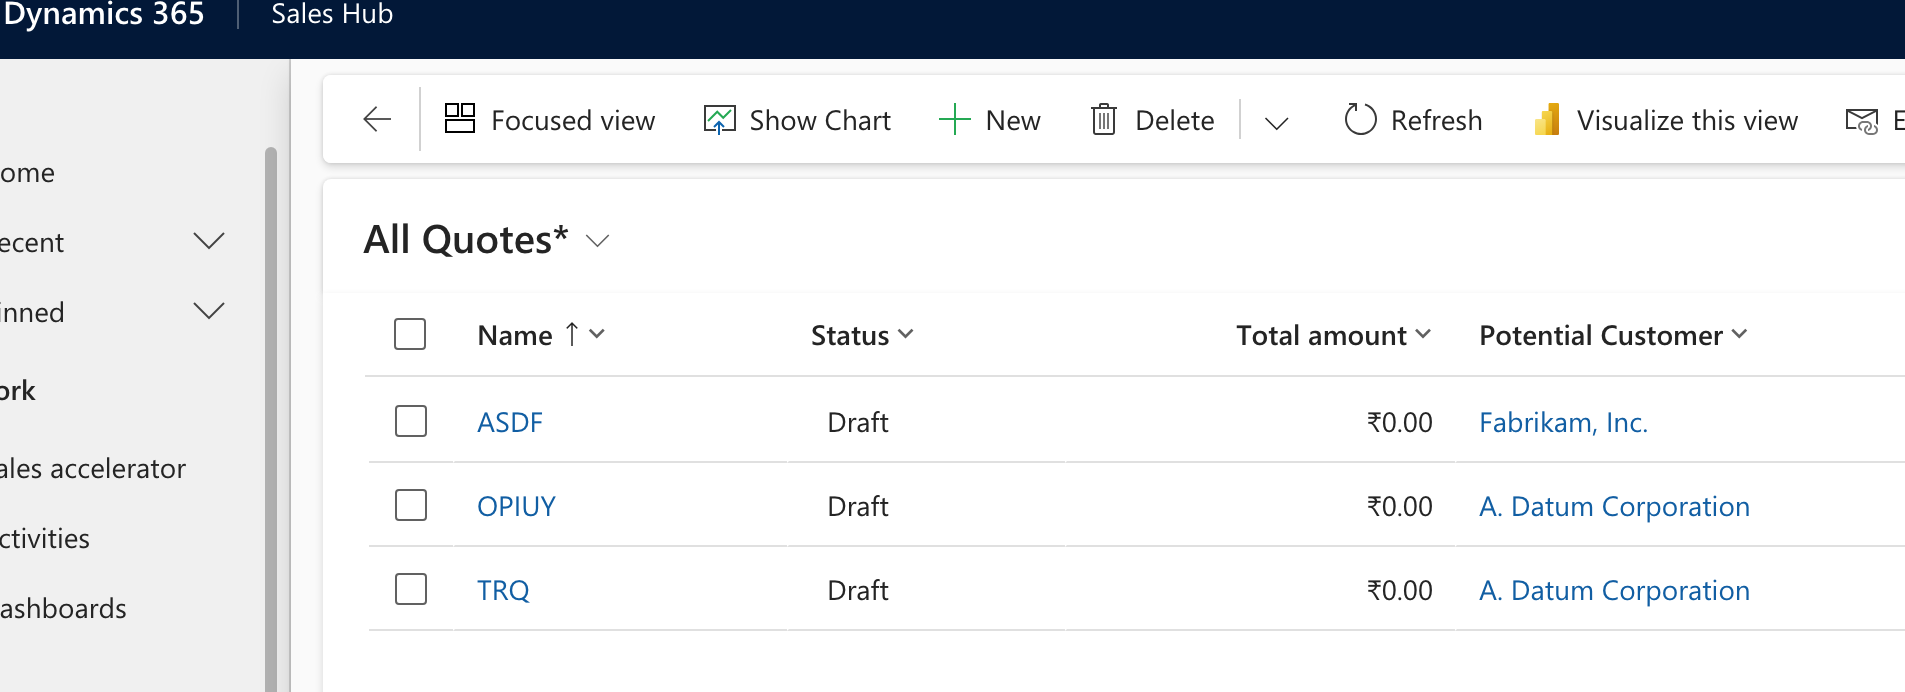
Task: Click the email link envelope icon
Action: tap(1861, 121)
